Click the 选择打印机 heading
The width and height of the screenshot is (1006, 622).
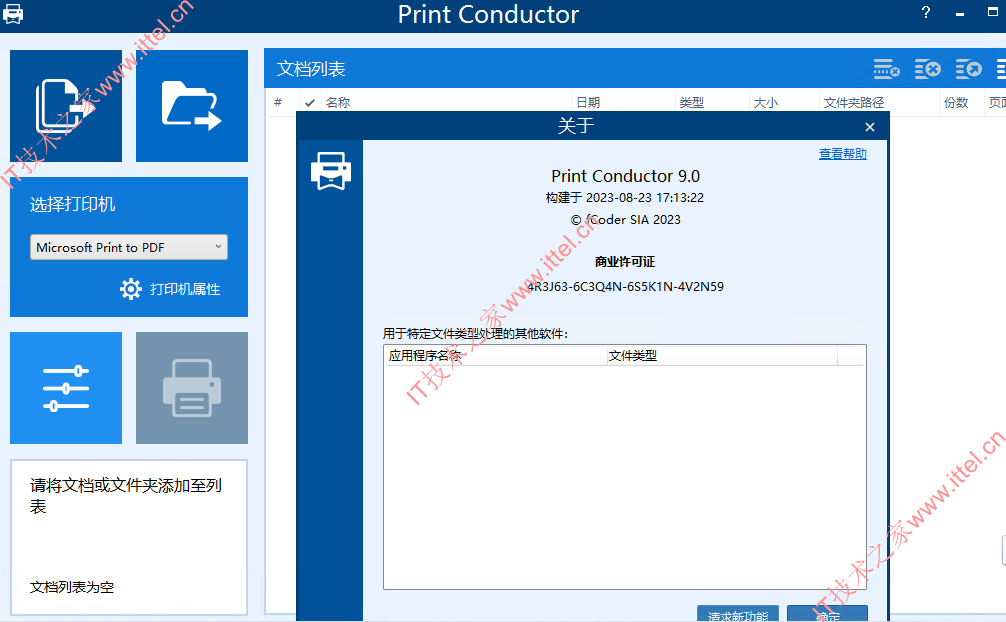72,204
